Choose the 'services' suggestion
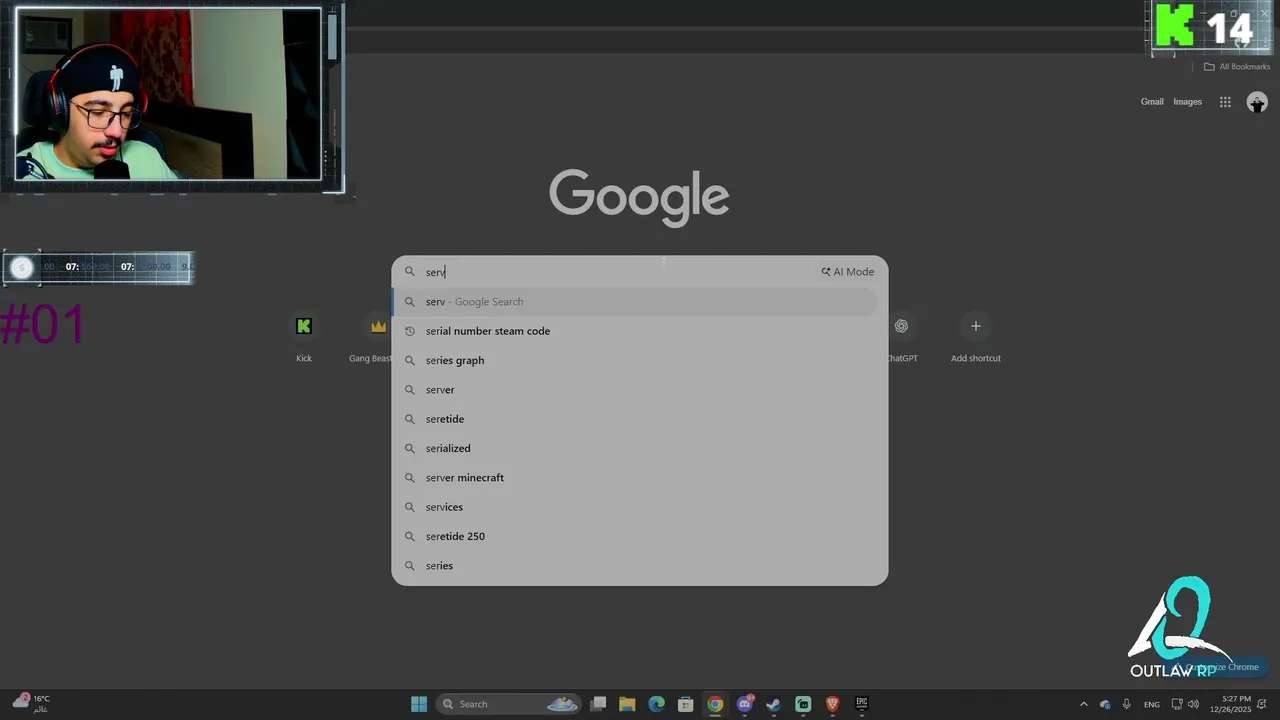Screen dimensions: 1280x720 [634, 507]
